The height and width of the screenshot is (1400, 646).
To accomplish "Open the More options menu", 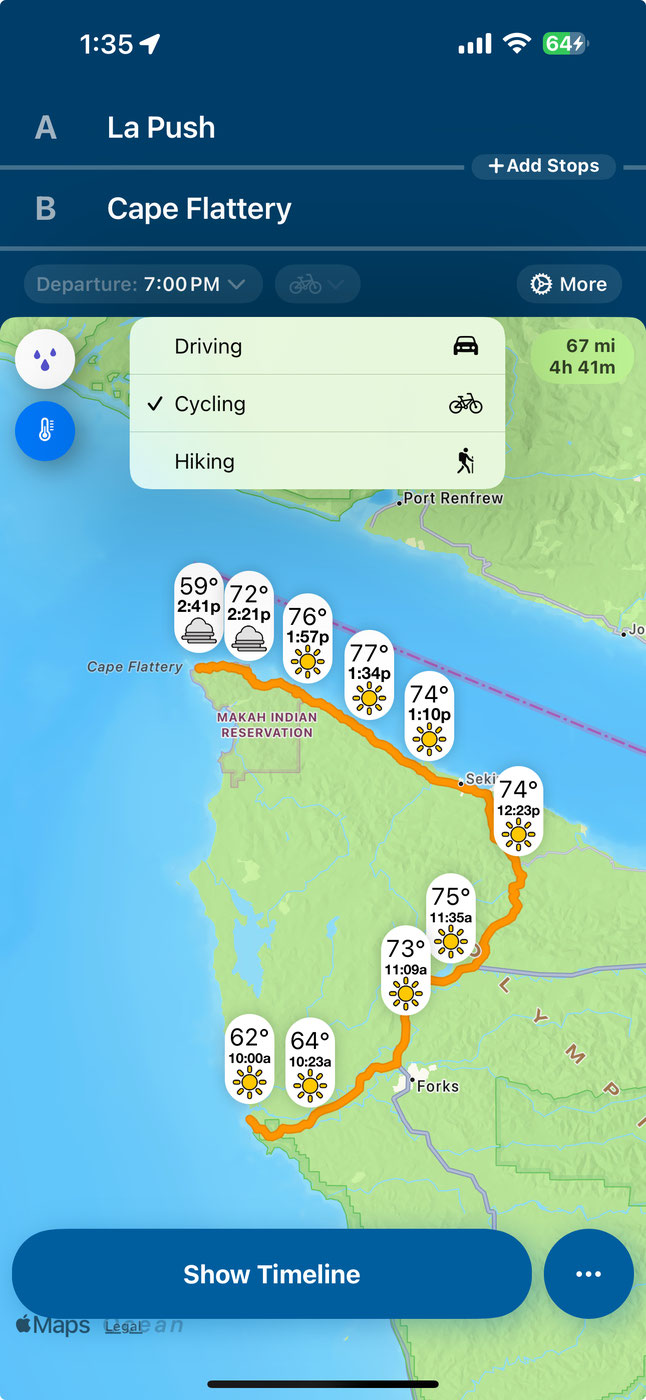I will (569, 284).
